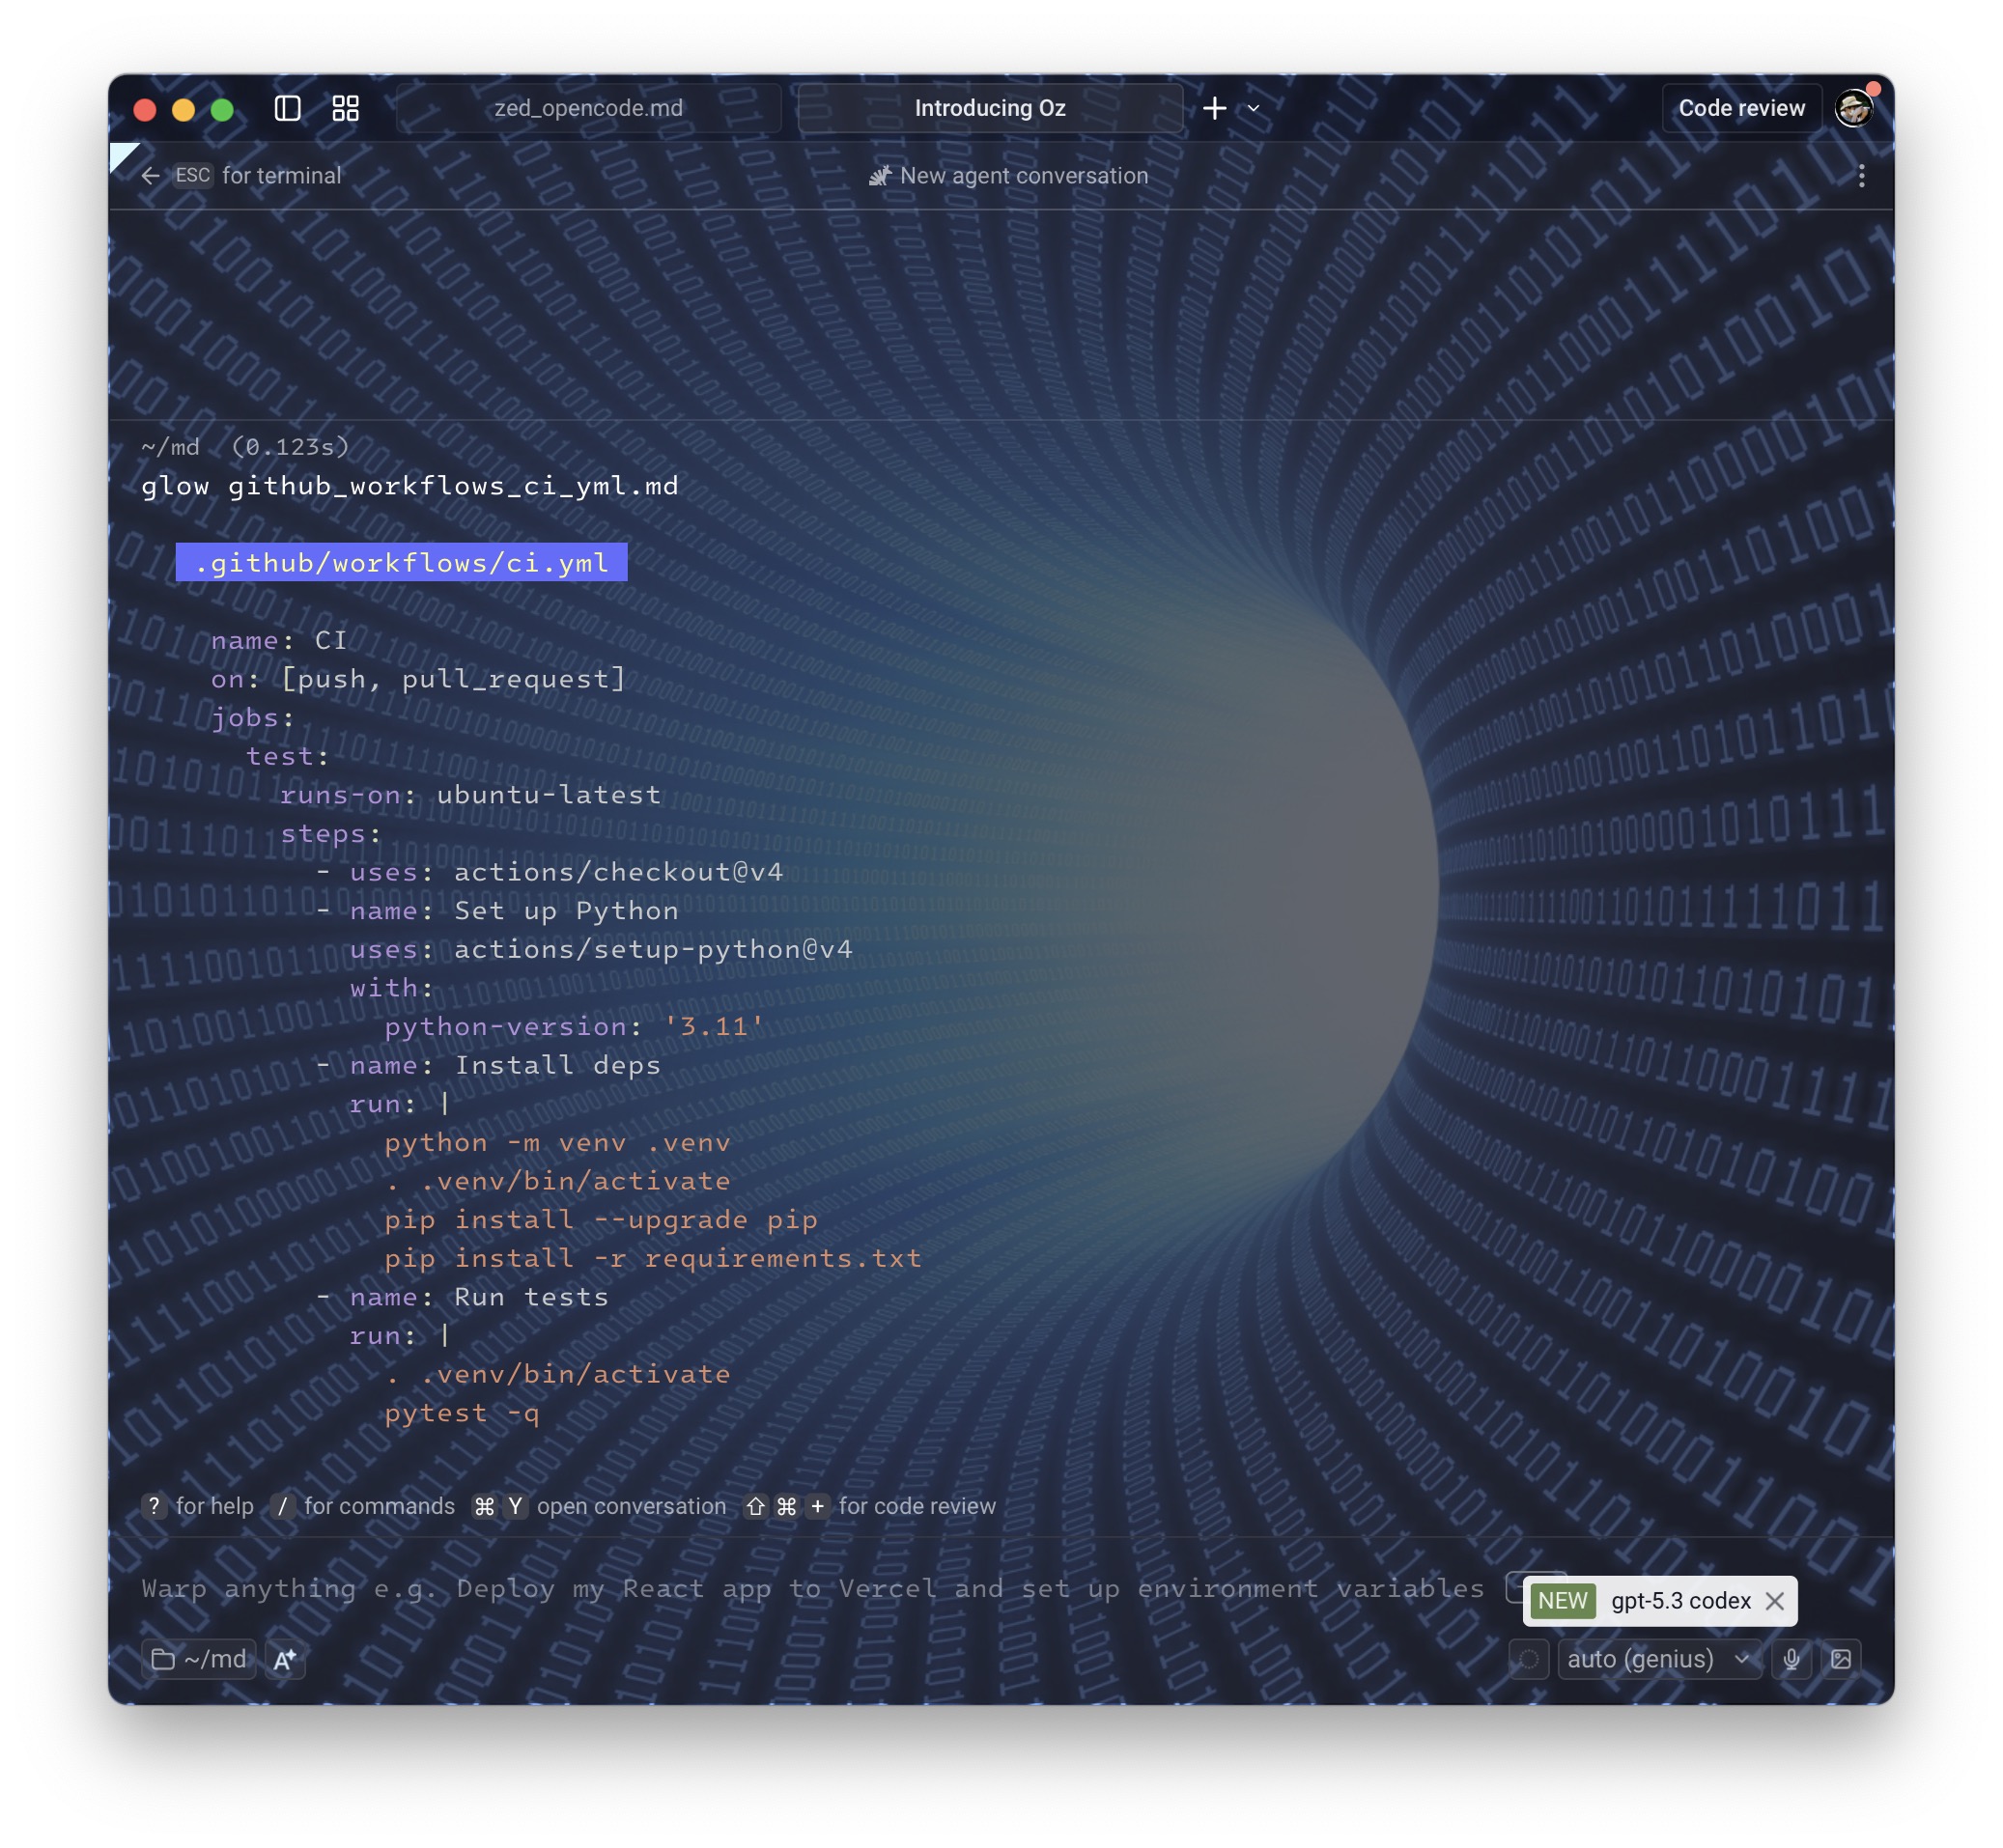
Task: Open the ~/md working directory selector
Action: pos(199,1659)
